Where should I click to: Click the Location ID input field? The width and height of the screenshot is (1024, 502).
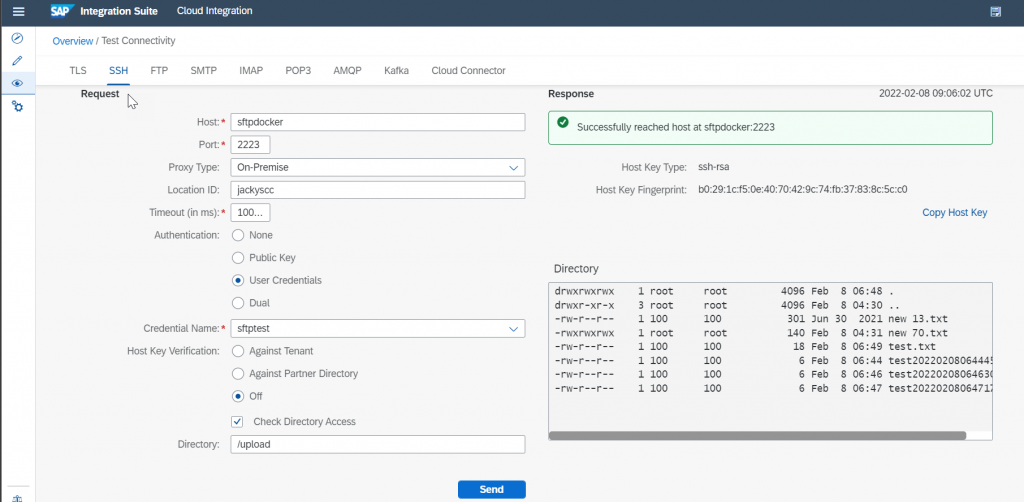coord(378,190)
